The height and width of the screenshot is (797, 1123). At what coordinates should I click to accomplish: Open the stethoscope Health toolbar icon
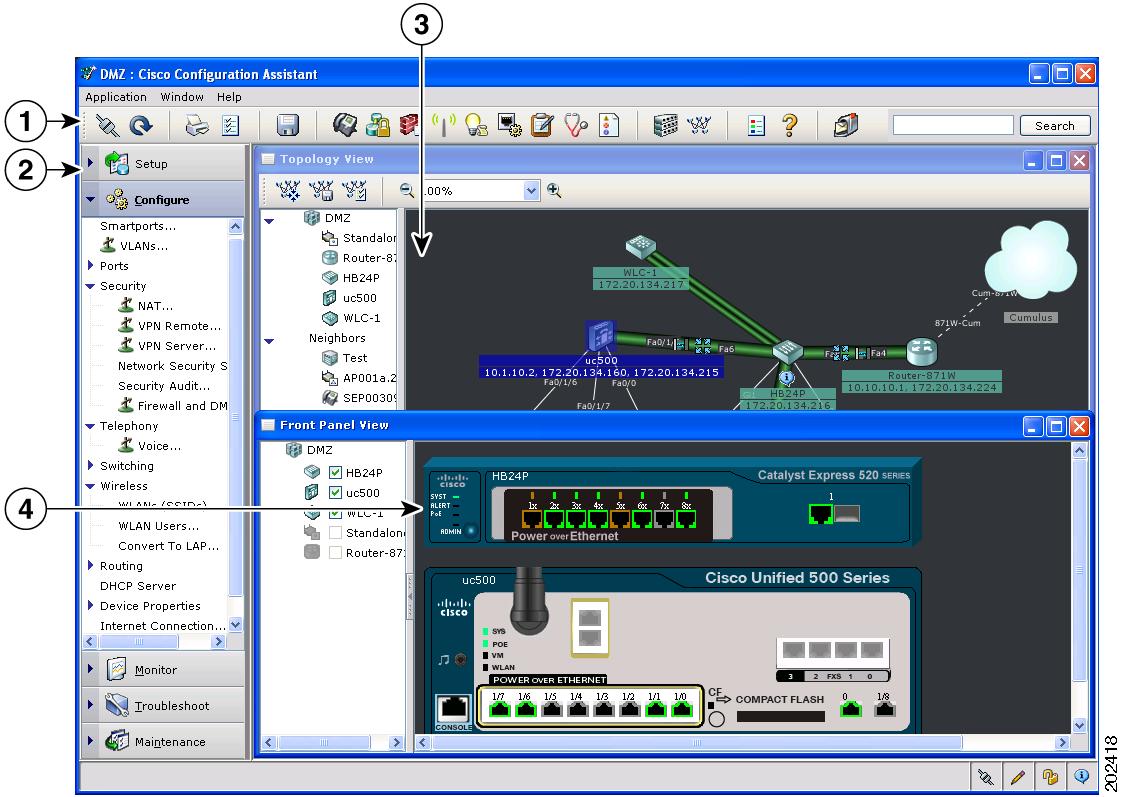tap(576, 125)
